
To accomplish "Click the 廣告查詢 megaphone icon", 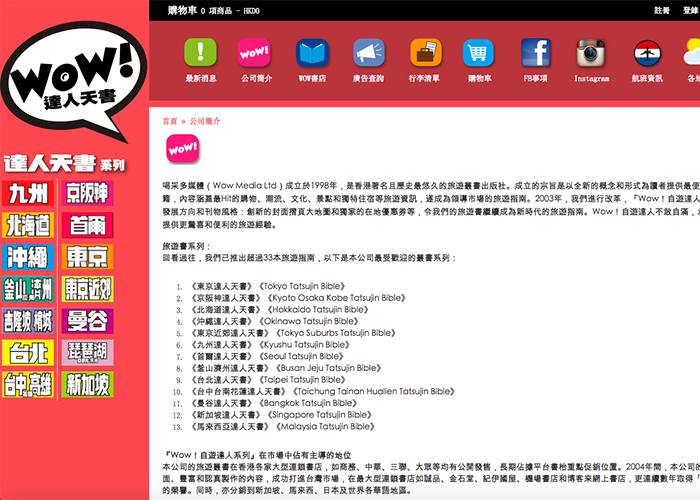I will pos(368,52).
